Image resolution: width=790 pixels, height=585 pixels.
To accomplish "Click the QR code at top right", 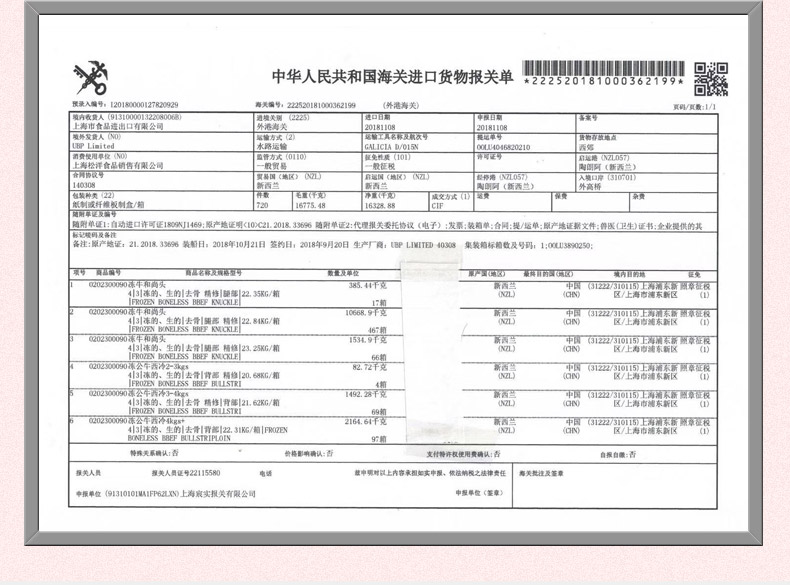I will 711,79.
